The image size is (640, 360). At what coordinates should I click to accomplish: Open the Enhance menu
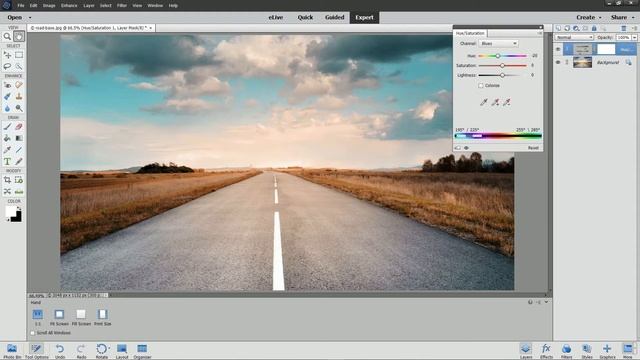click(69, 6)
